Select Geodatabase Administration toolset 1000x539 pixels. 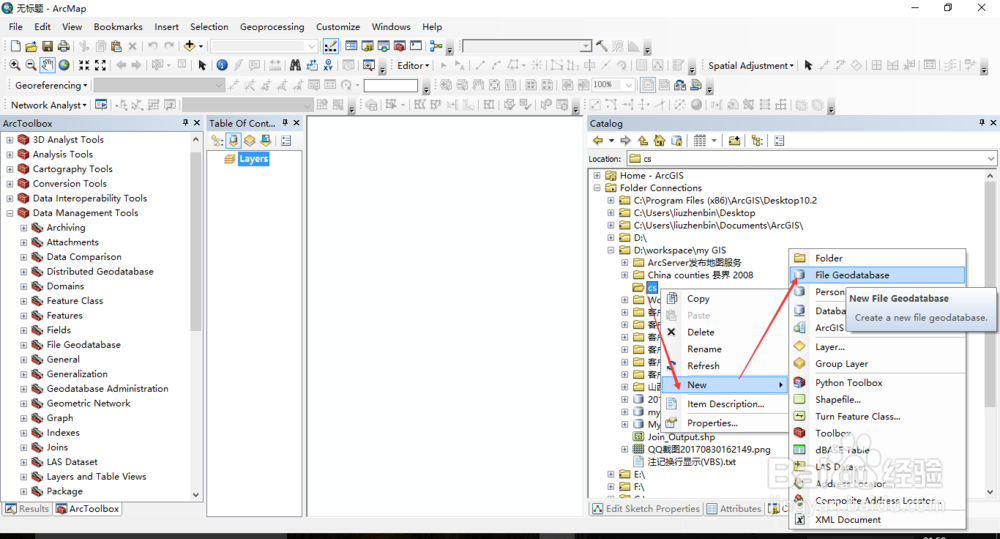coord(107,388)
